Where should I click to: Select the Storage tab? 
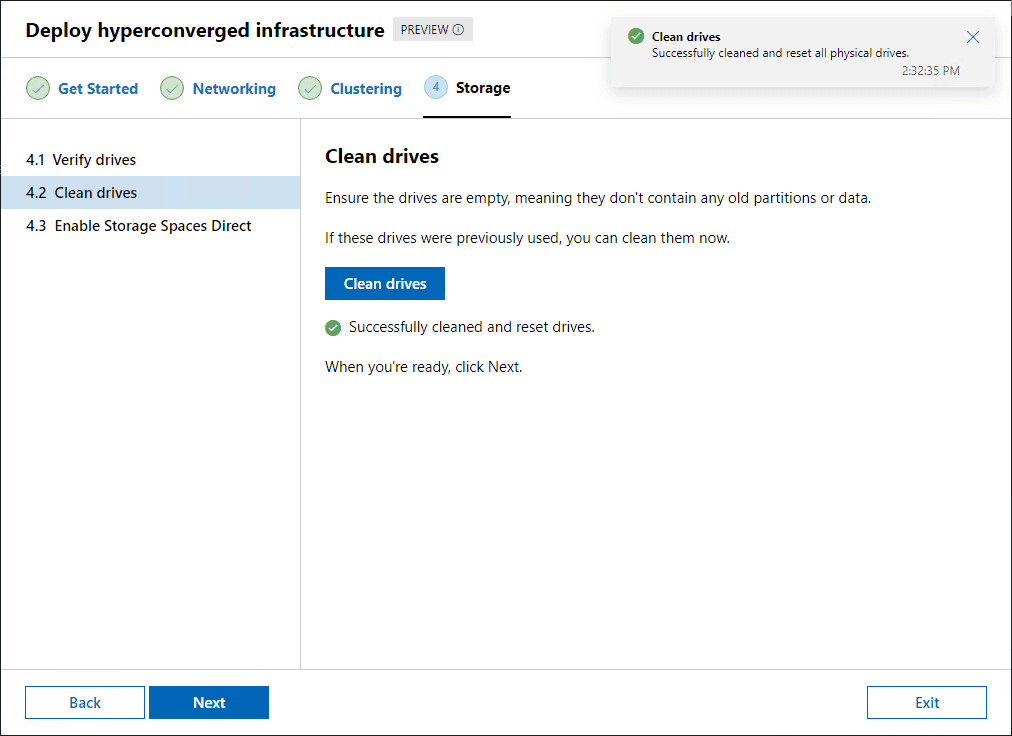click(x=483, y=88)
